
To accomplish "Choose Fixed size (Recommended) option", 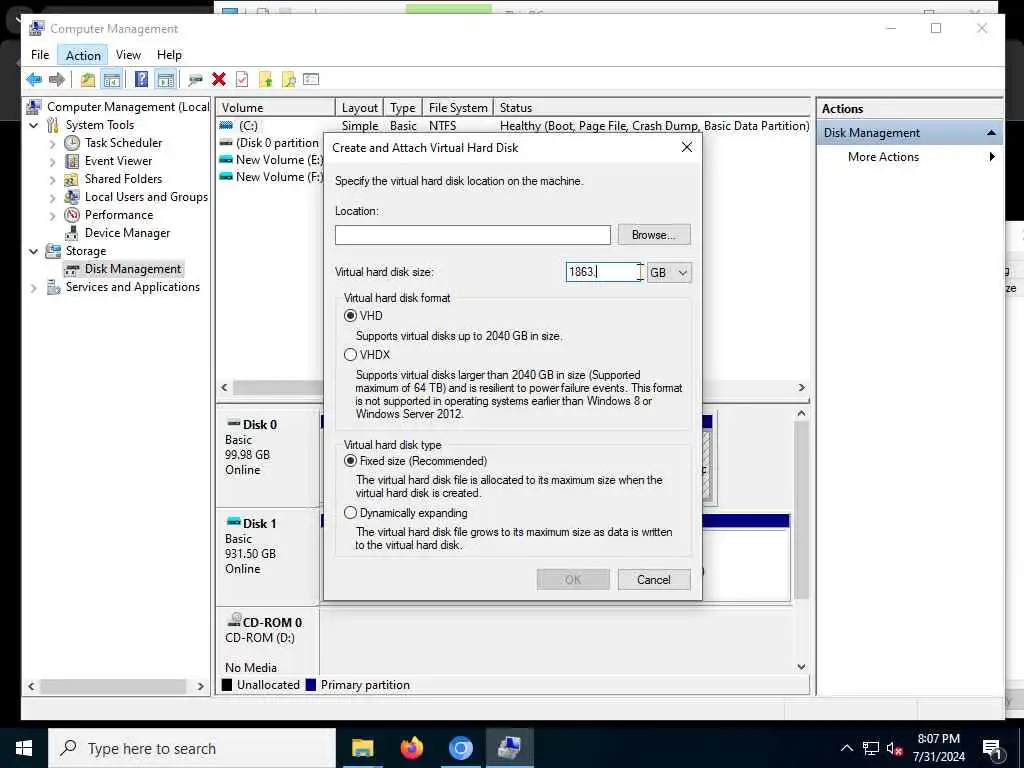I will [x=351, y=461].
